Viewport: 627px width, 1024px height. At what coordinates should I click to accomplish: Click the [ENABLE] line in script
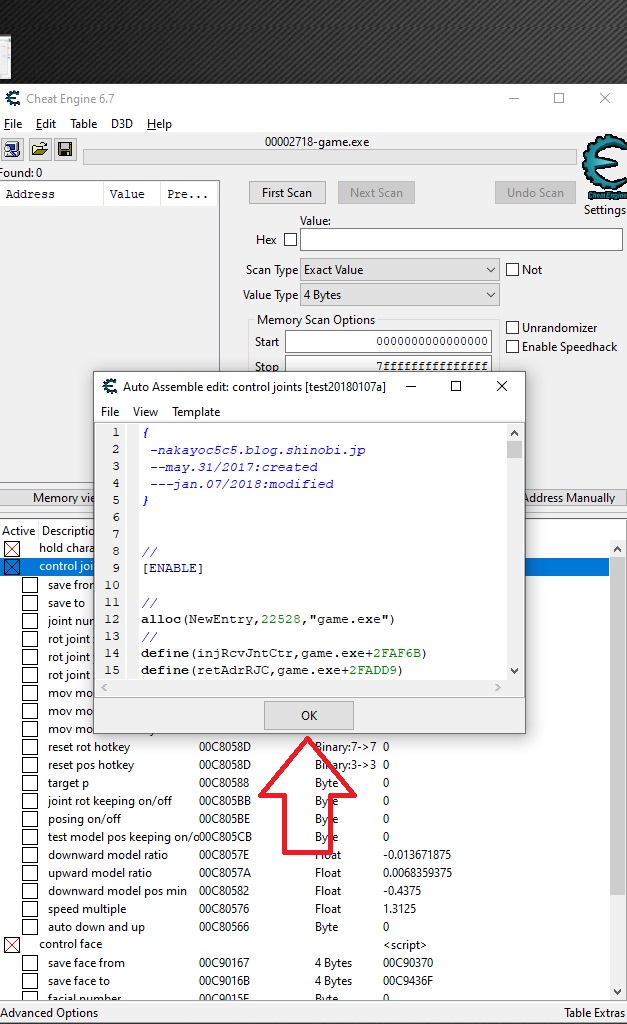(x=172, y=568)
